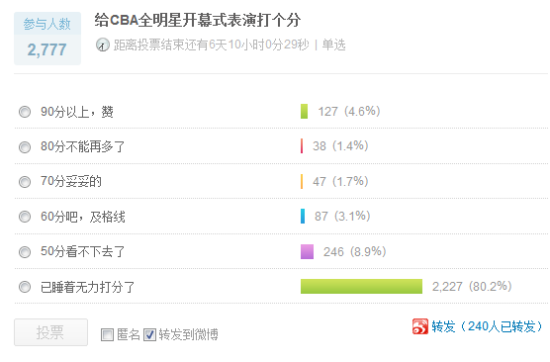The width and height of the screenshot is (550, 362).
Task: Click the purple 8.9% result bar
Action: (x=307, y=252)
